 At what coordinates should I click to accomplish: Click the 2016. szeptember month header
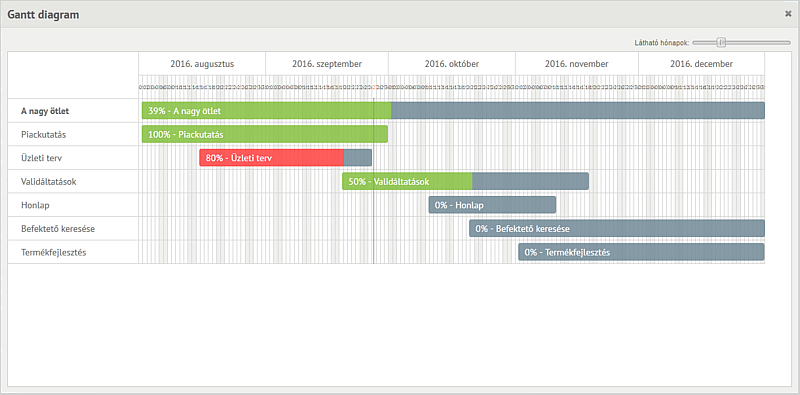(327, 64)
